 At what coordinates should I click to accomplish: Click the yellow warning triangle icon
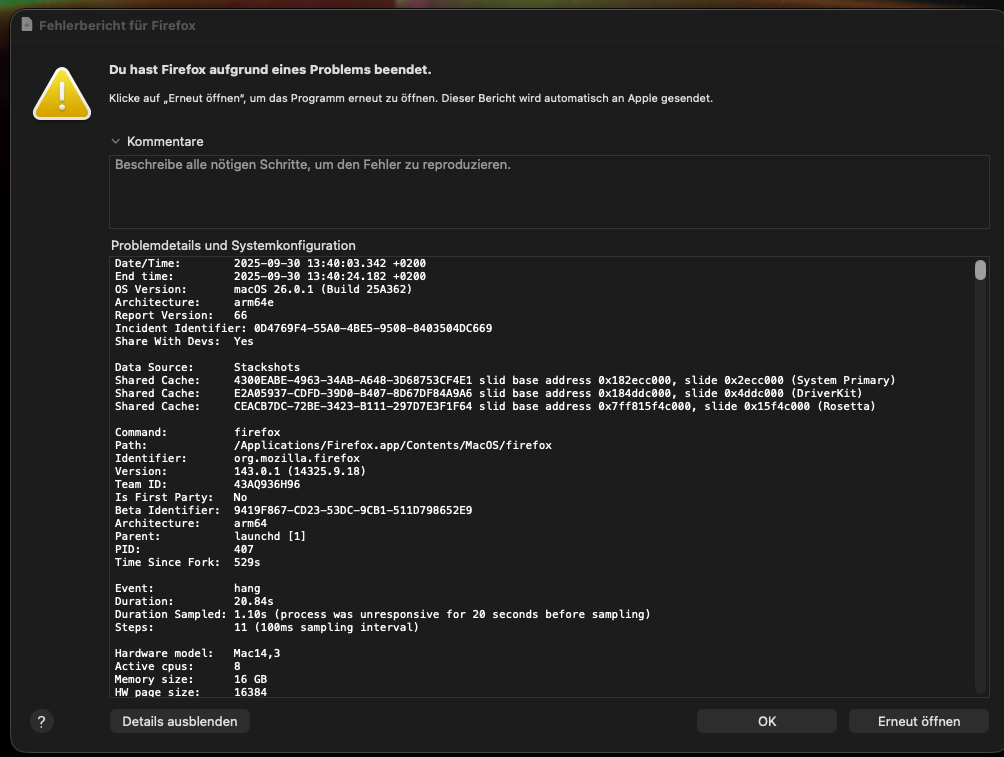tap(61, 94)
